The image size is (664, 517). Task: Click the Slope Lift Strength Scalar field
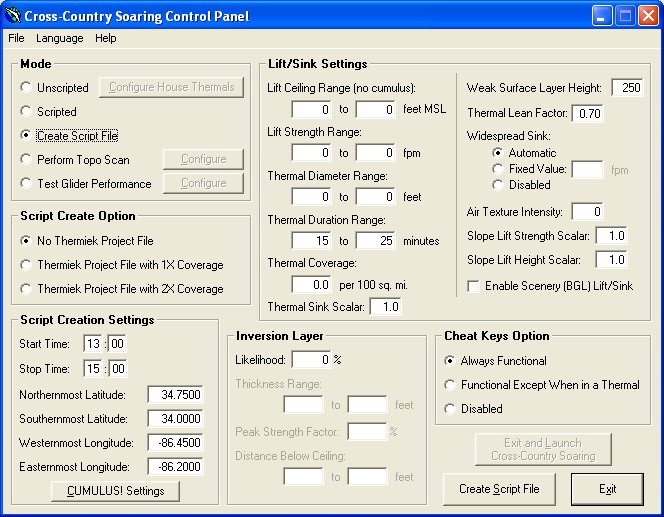[x=611, y=235]
